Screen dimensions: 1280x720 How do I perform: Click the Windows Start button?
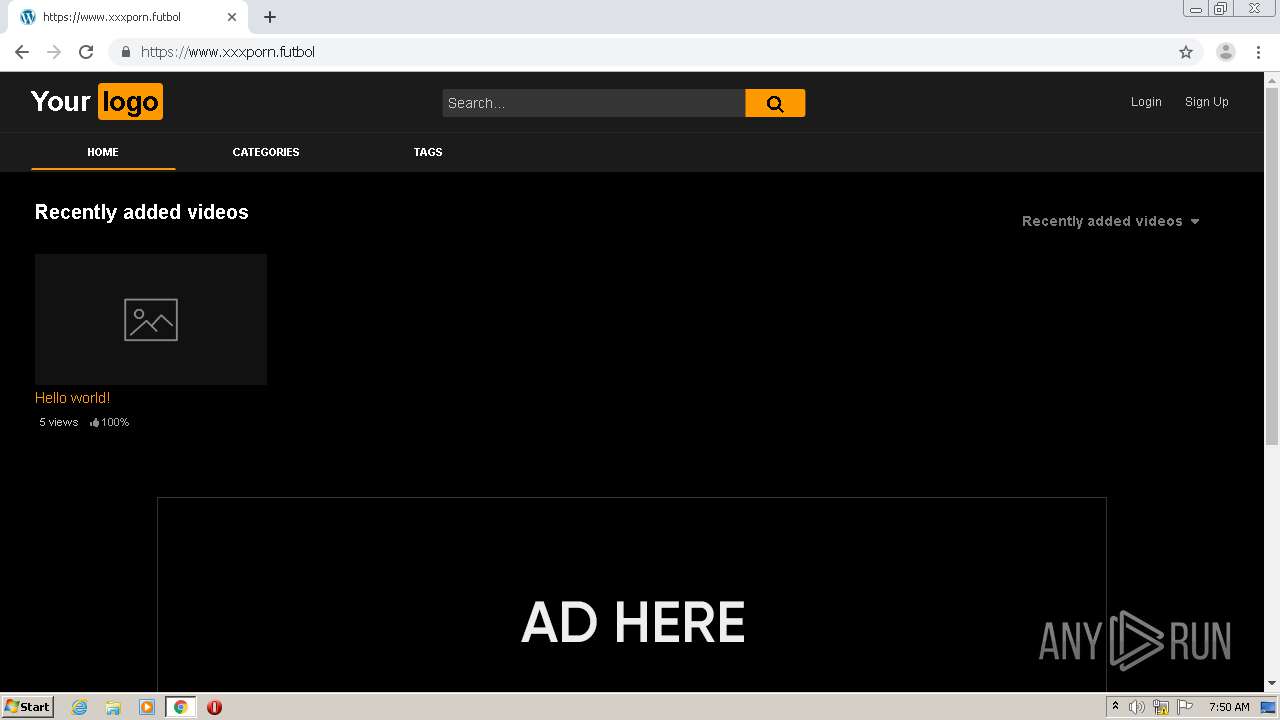(27, 707)
